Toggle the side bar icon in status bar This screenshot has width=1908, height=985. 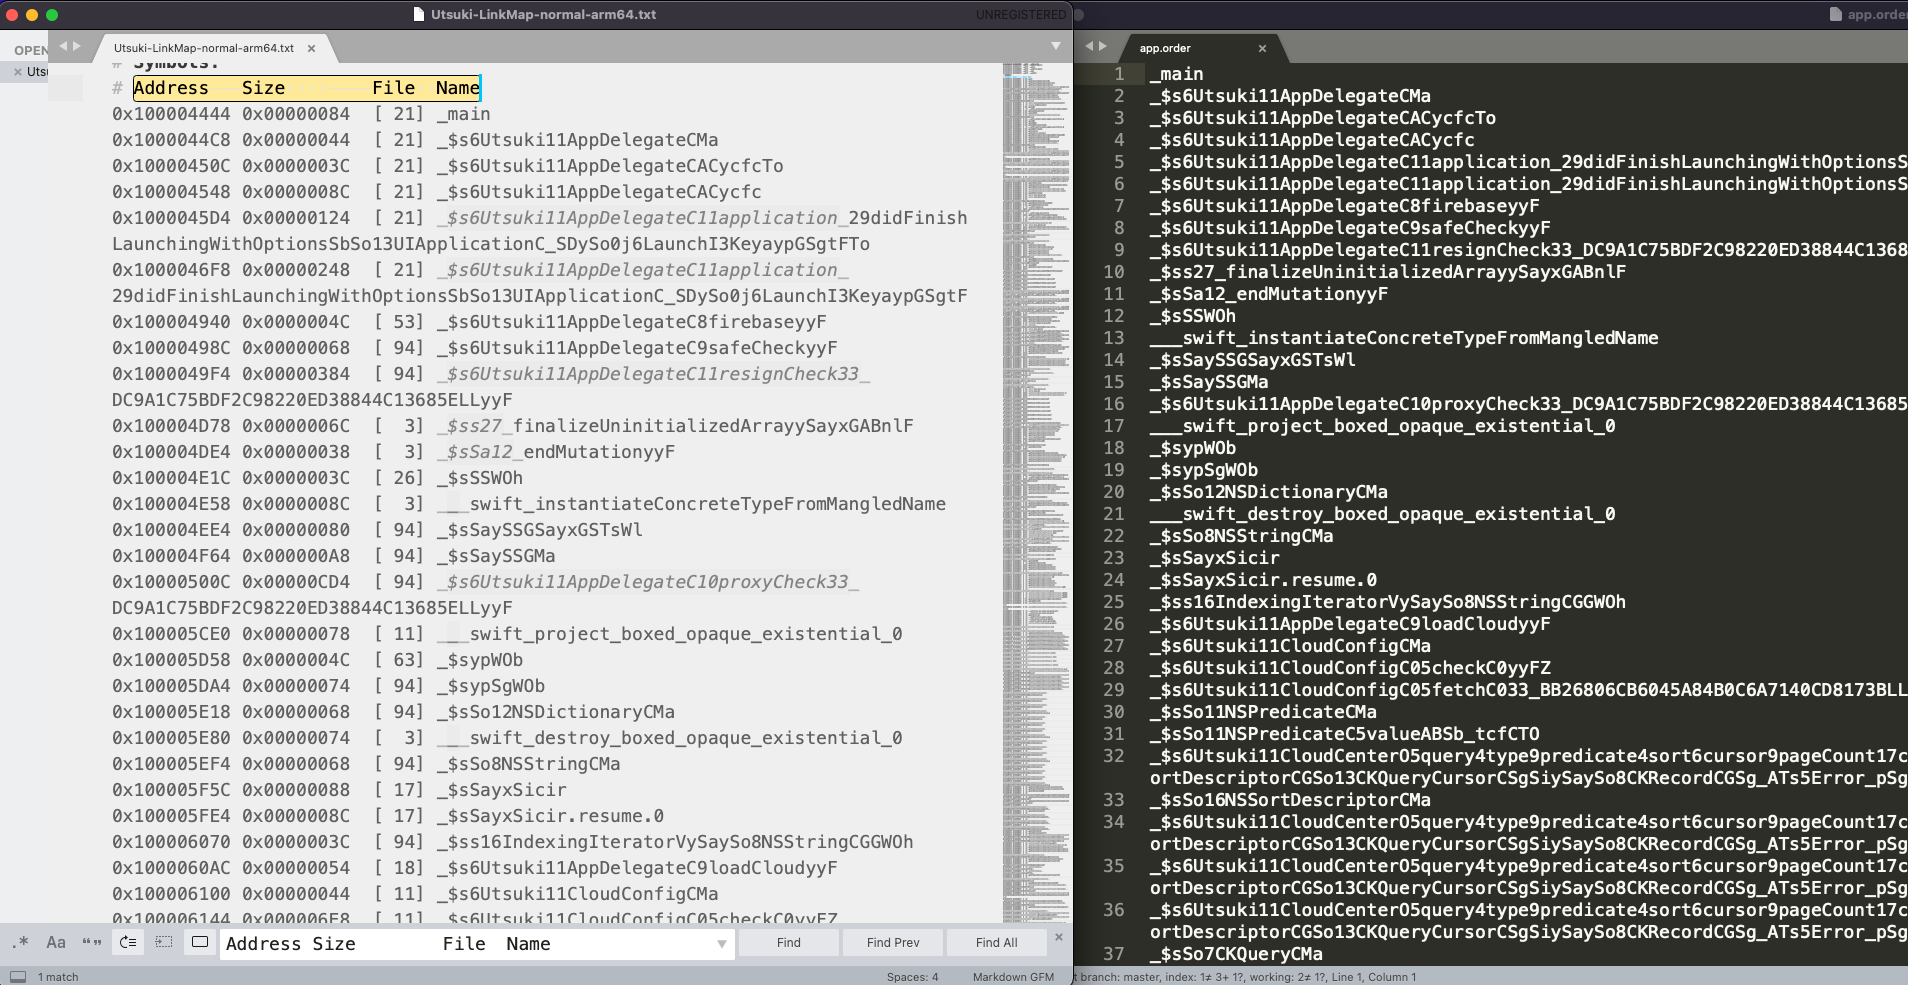(x=17, y=977)
